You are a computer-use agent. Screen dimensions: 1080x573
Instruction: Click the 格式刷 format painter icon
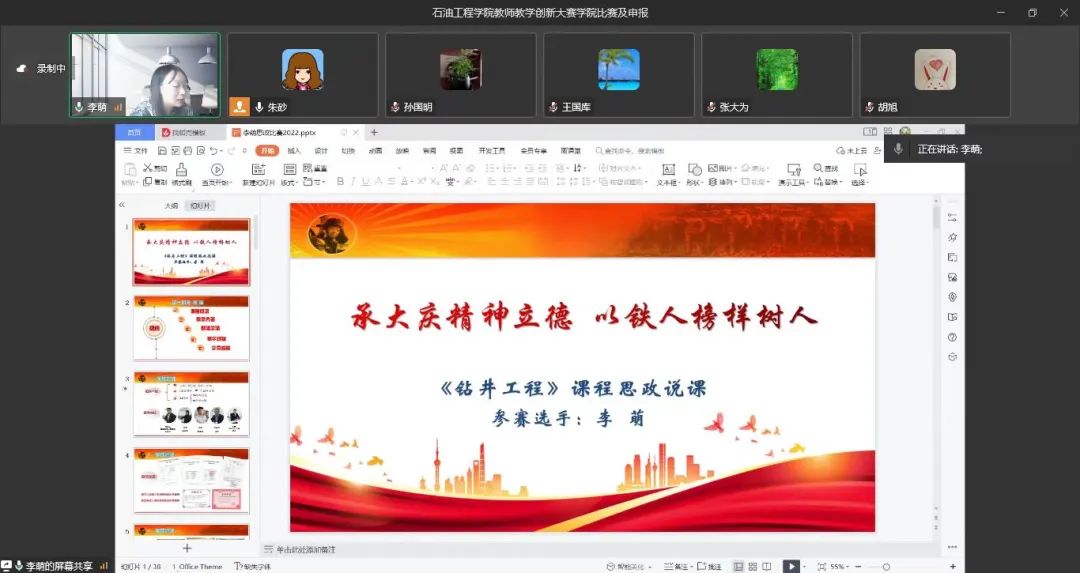(181, 170)
